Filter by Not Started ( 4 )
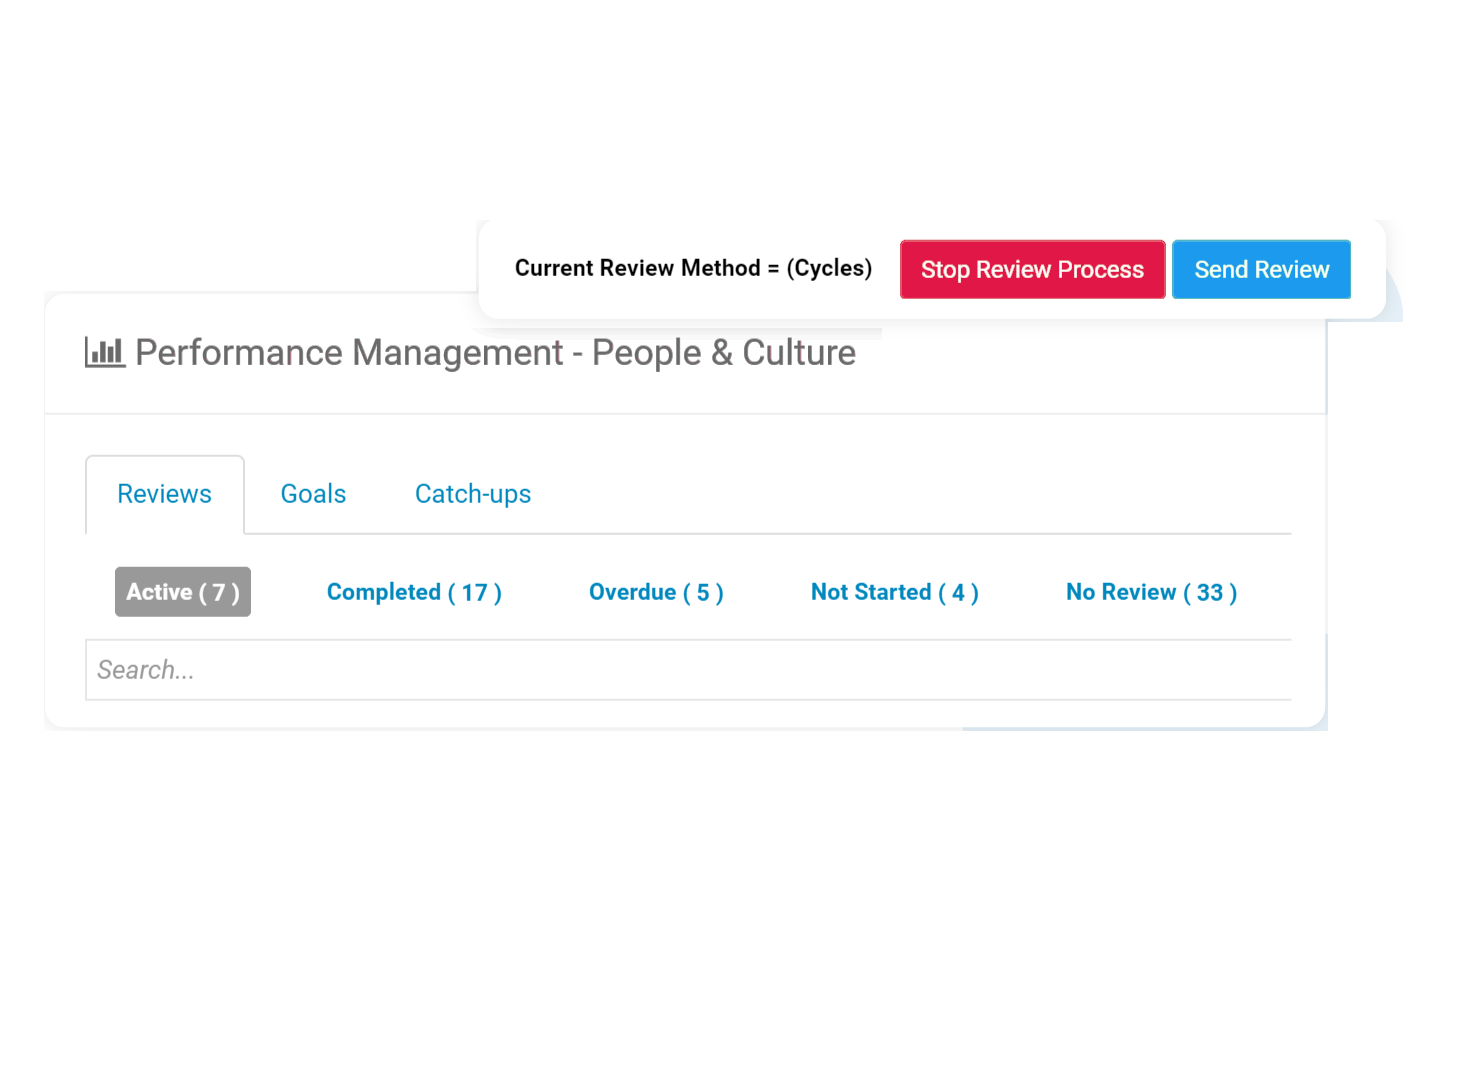The height and width of the screenshot is (1081, 1480). pyautogui.click(x=895, y=592)
